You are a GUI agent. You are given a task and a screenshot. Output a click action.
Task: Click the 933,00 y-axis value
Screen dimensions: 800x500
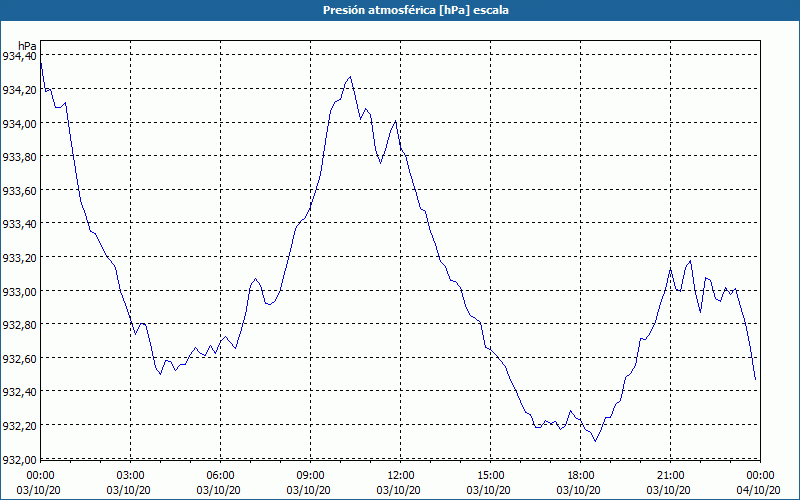20,291
